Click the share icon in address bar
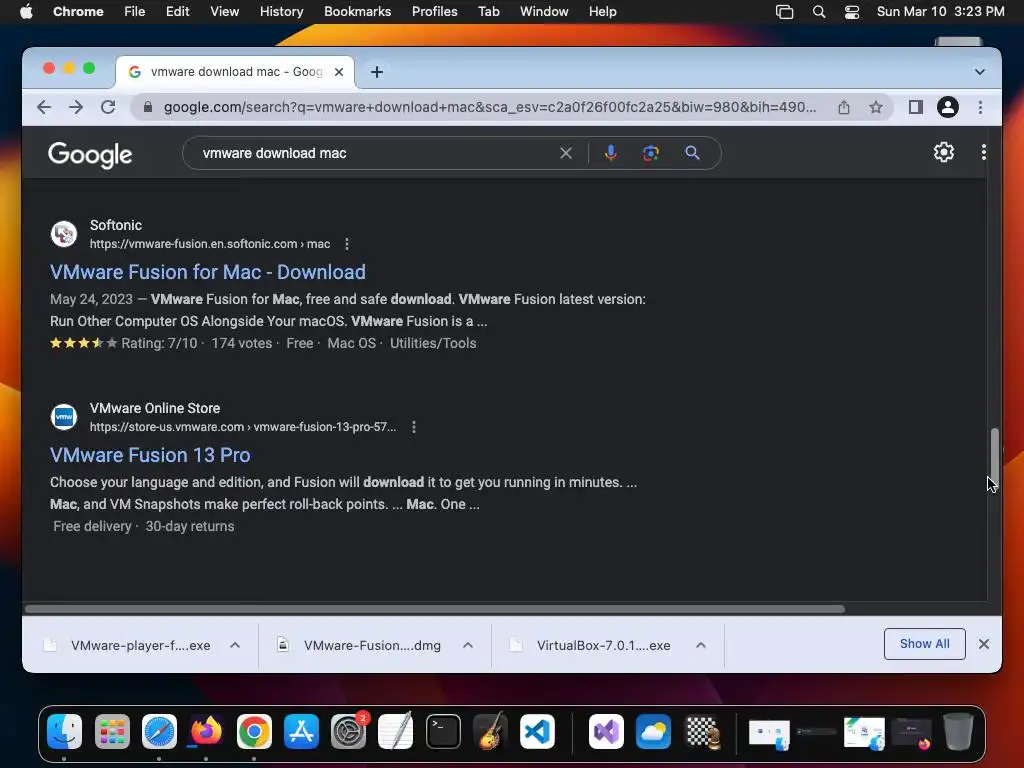The image size is (1024, 768). [x=844, y=107]
